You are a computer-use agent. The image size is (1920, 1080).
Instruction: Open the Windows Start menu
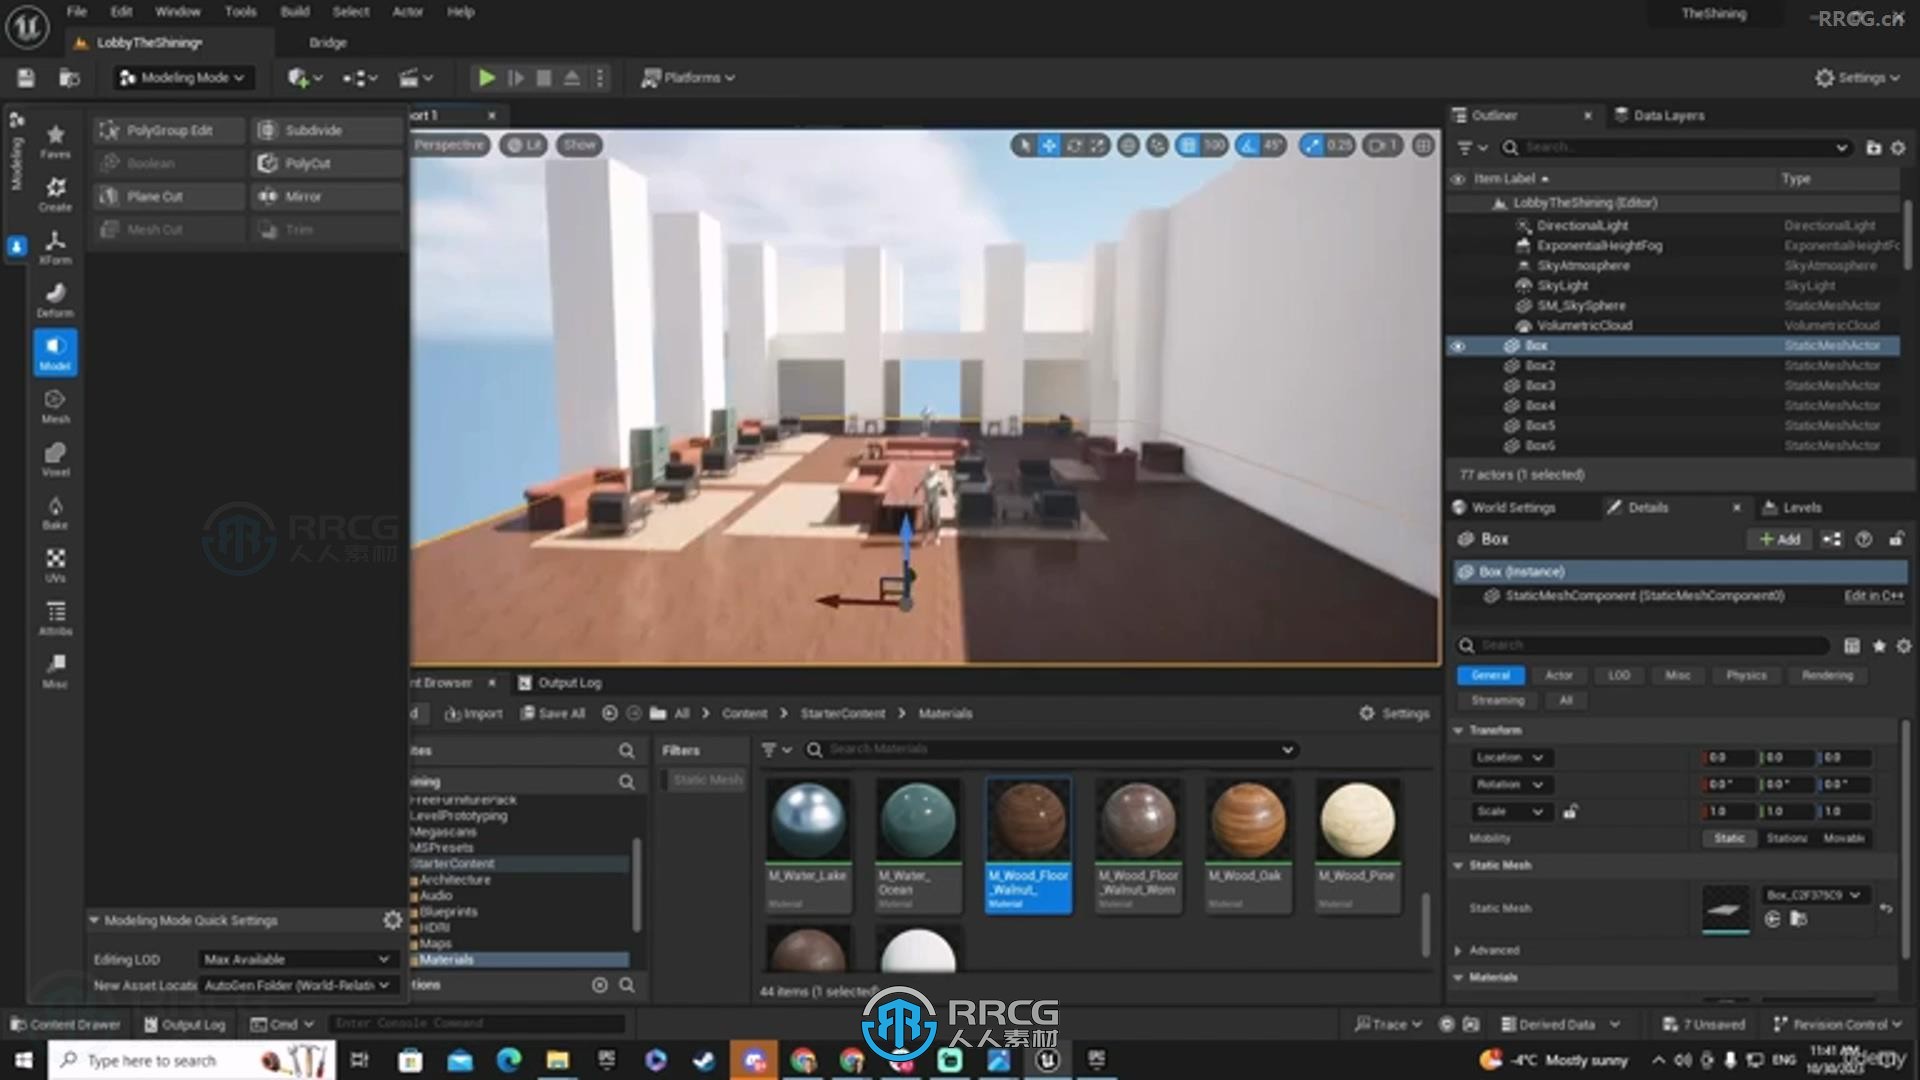(x=23, y=1060)
